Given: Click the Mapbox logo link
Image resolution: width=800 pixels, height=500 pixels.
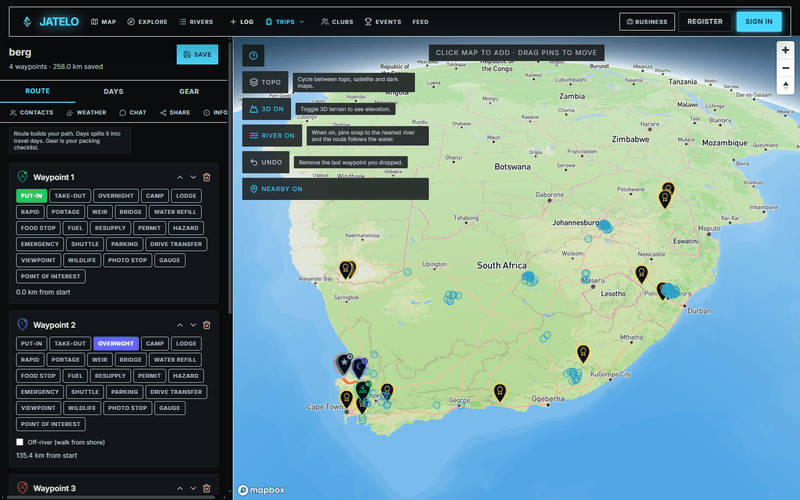Looking at the screenshot, I should (262, 490).
